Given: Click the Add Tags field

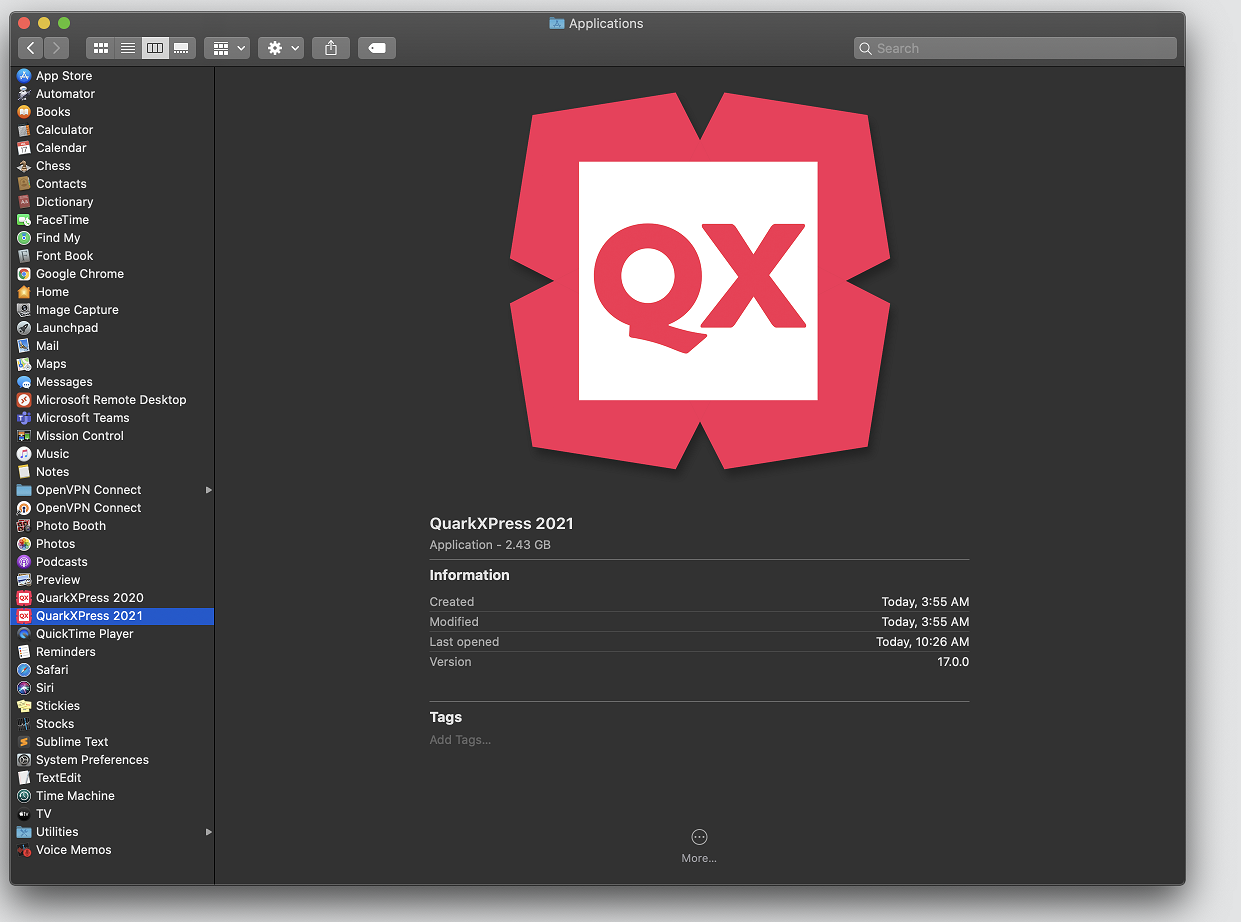Looking at the screenshot, I should (460, 739).
